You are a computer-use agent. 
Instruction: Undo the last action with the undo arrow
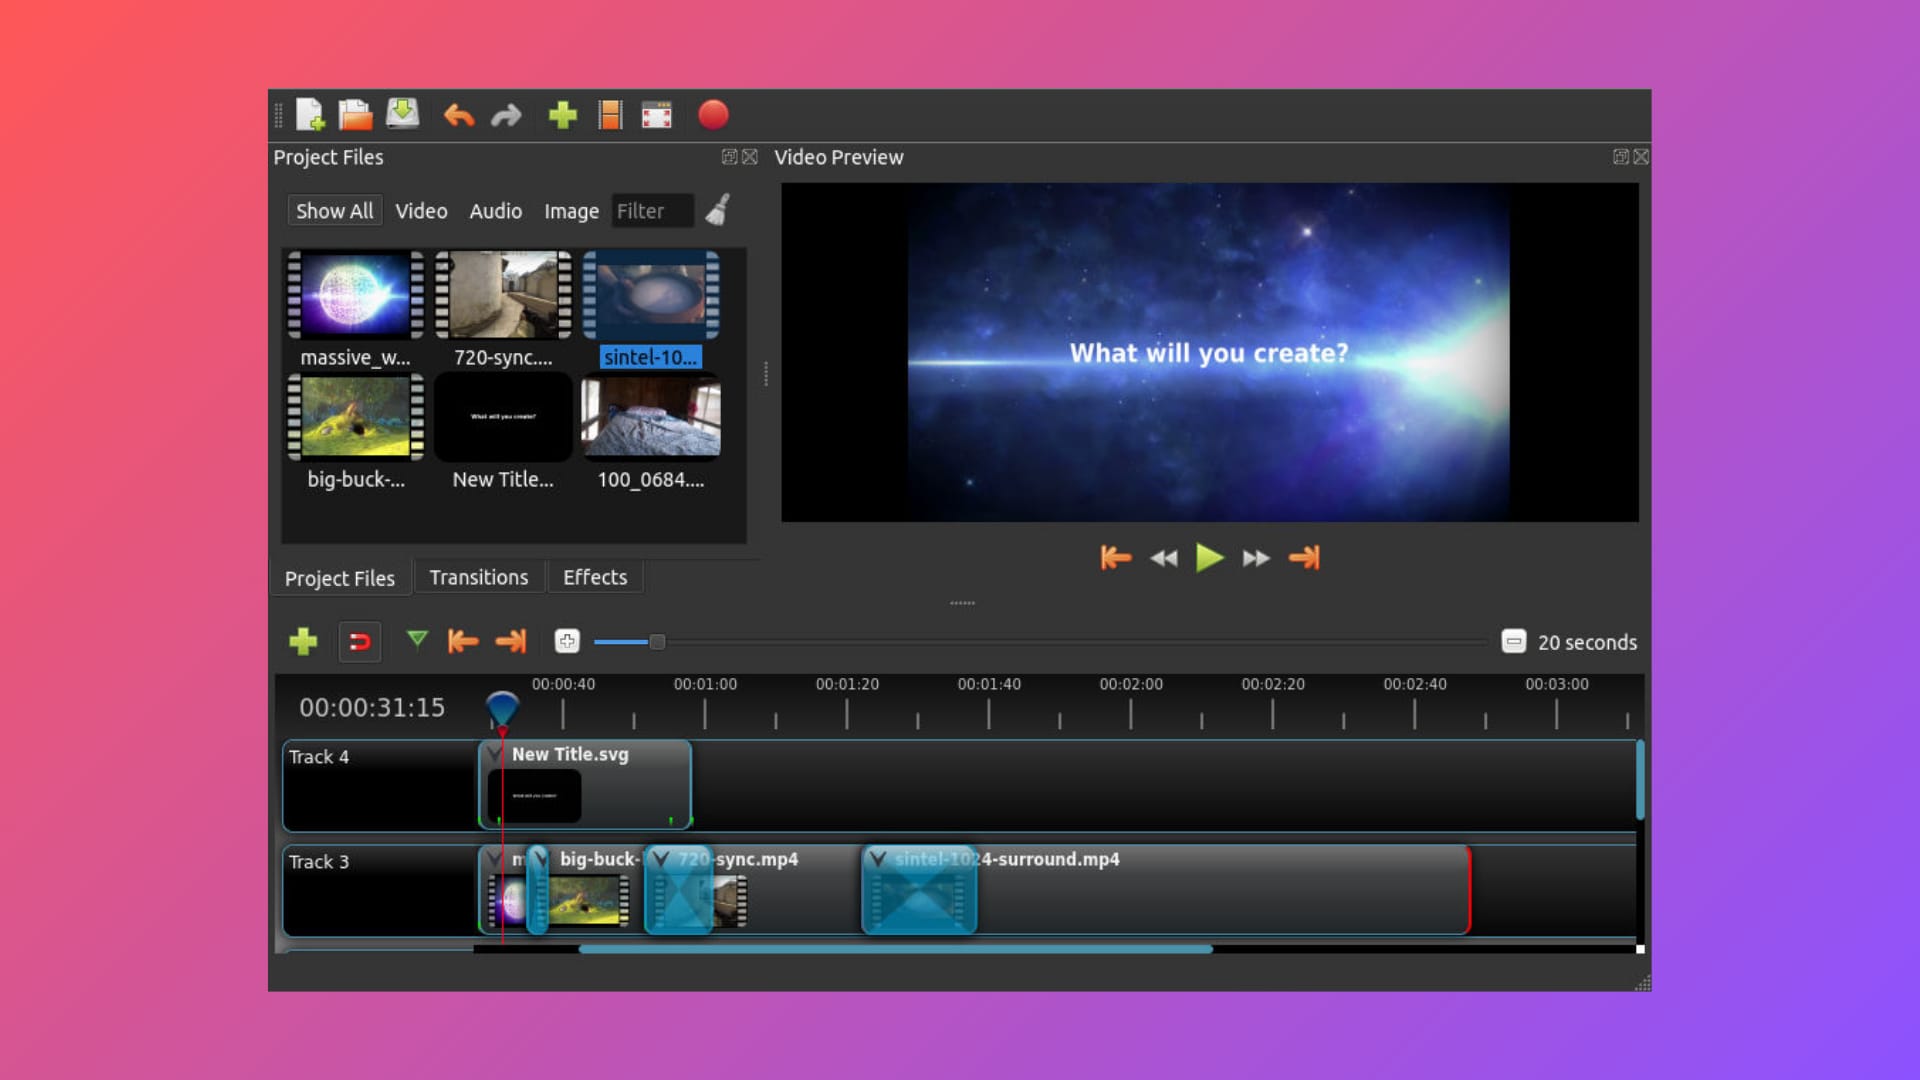pos(459,116)
